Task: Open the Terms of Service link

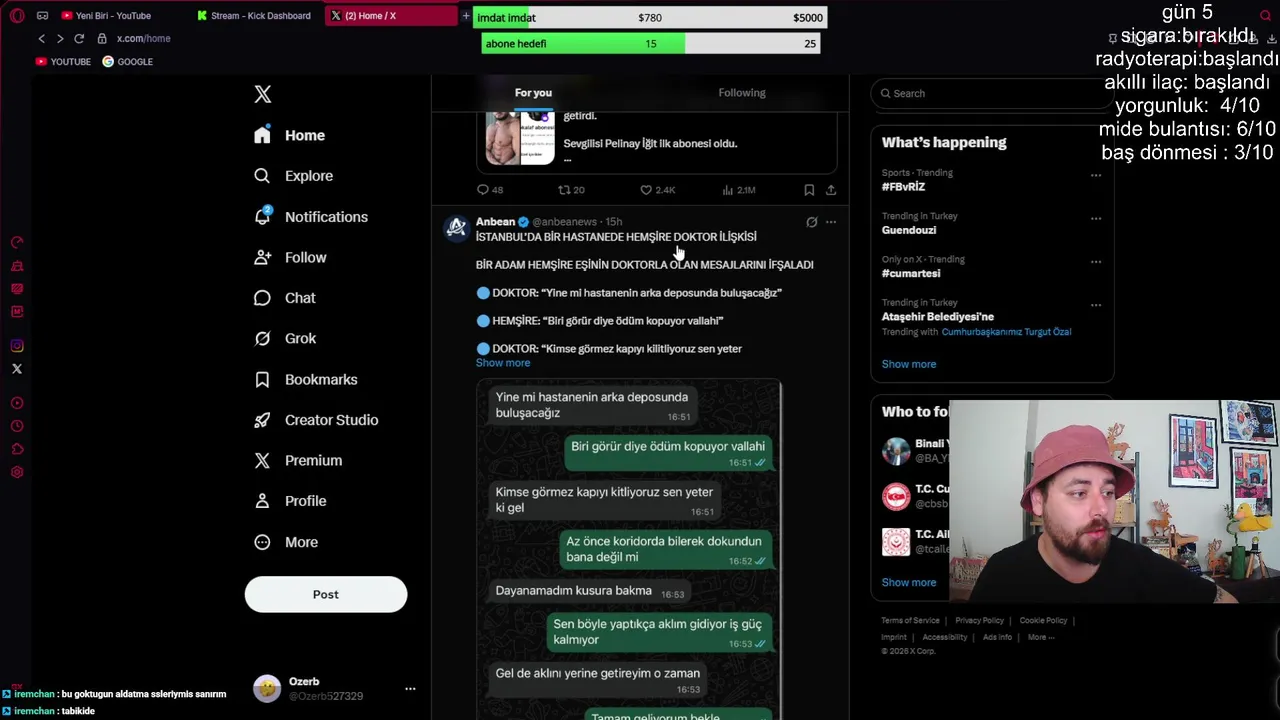Action: (910, 621)
